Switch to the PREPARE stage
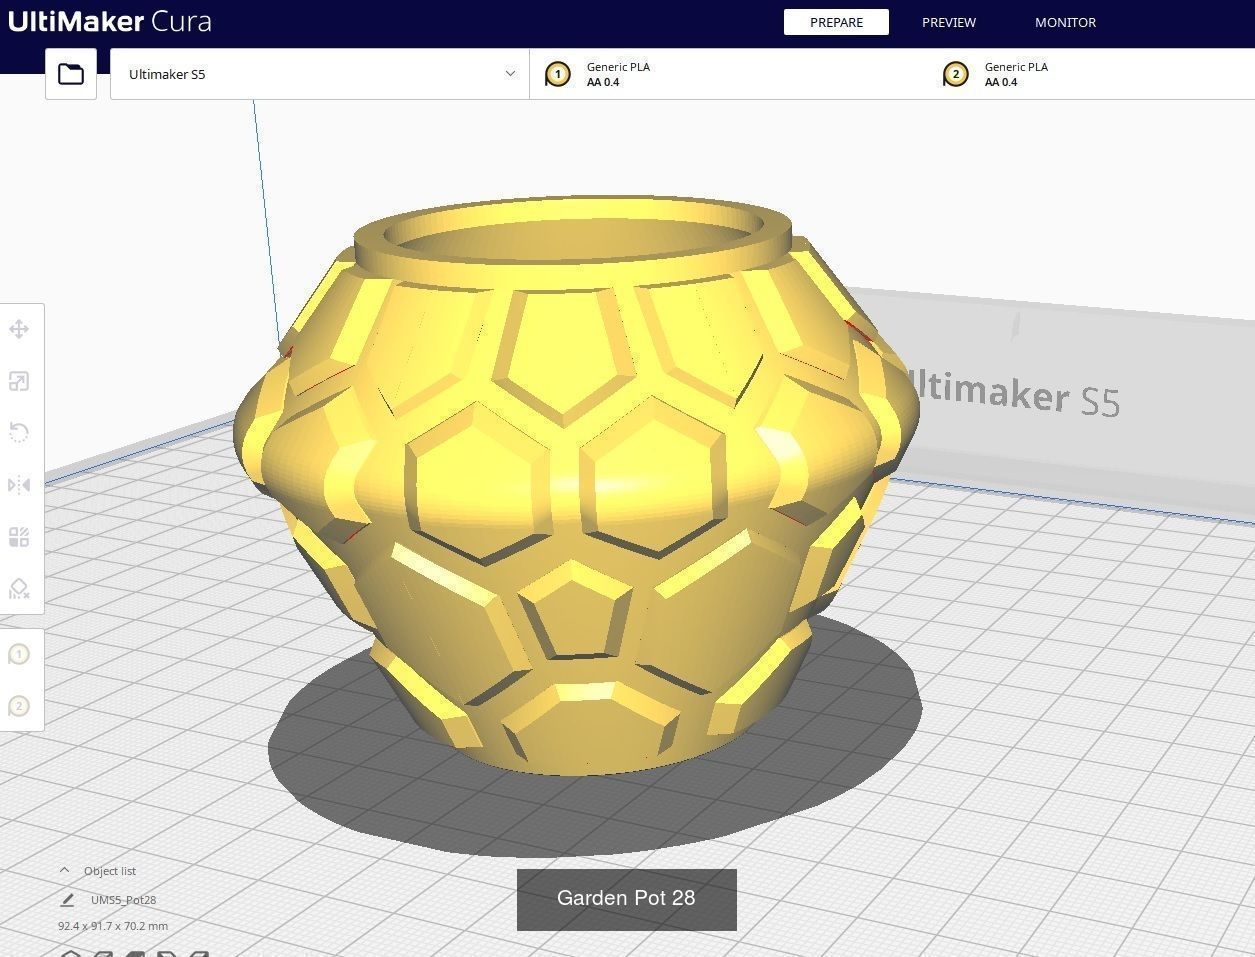Image resolution: width=1255 pixels, height=957 pixels. (836, 22)
